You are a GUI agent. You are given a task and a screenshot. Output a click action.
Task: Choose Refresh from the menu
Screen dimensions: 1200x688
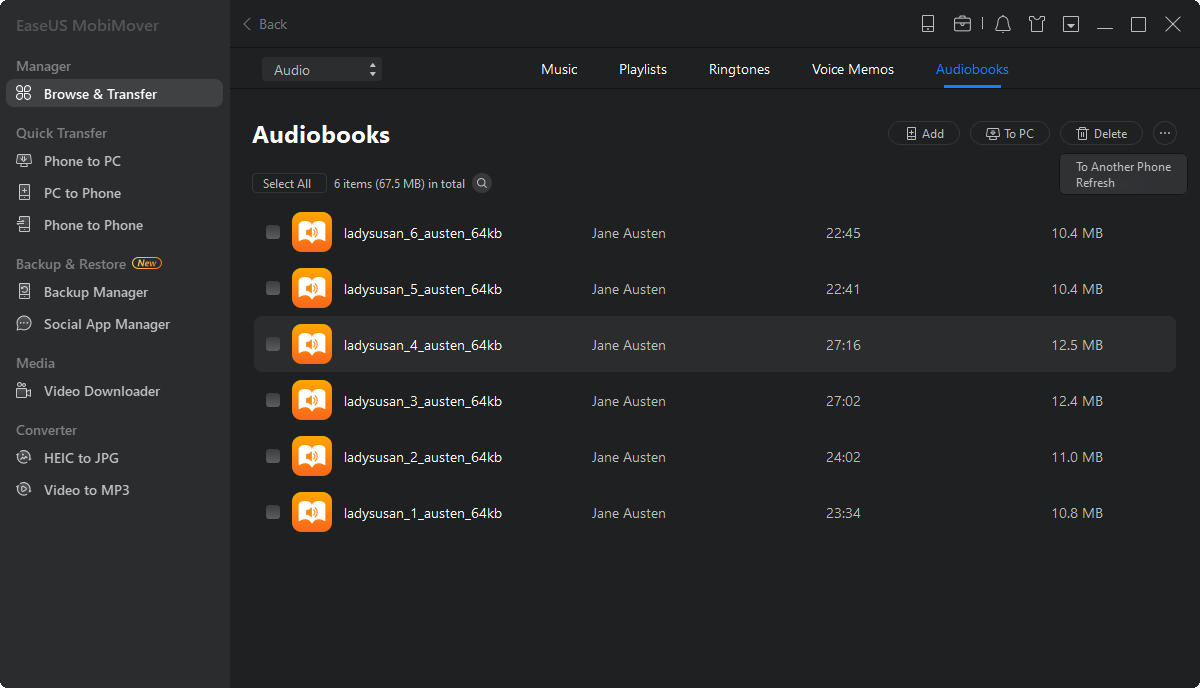click(1095, 183)
